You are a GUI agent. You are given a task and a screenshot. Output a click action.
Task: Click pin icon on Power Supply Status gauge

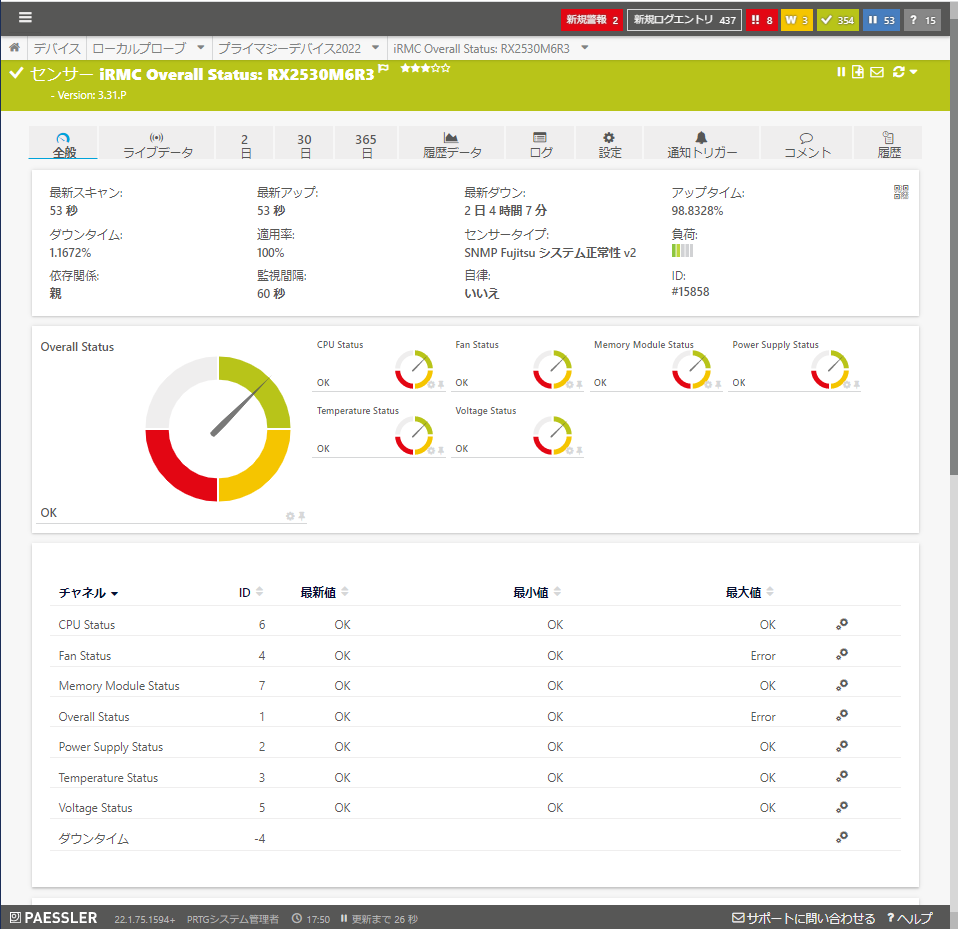(857, 385)
